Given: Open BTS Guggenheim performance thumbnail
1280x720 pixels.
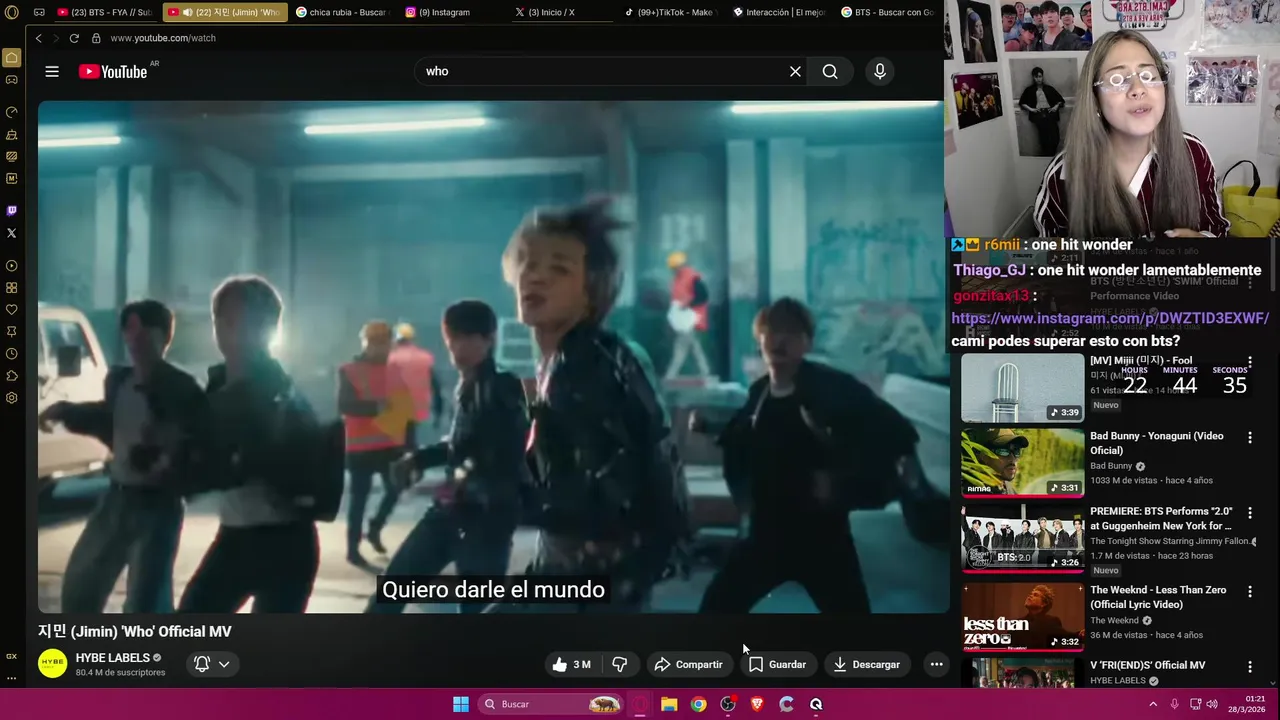Looking at the screenshot, I should (1022, 538).
